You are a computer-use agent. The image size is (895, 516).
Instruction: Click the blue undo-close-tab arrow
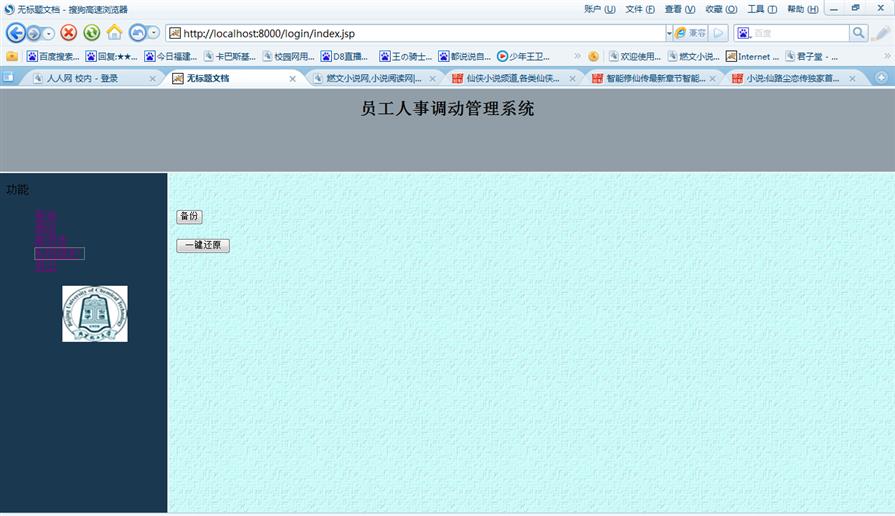coord(138,33)
